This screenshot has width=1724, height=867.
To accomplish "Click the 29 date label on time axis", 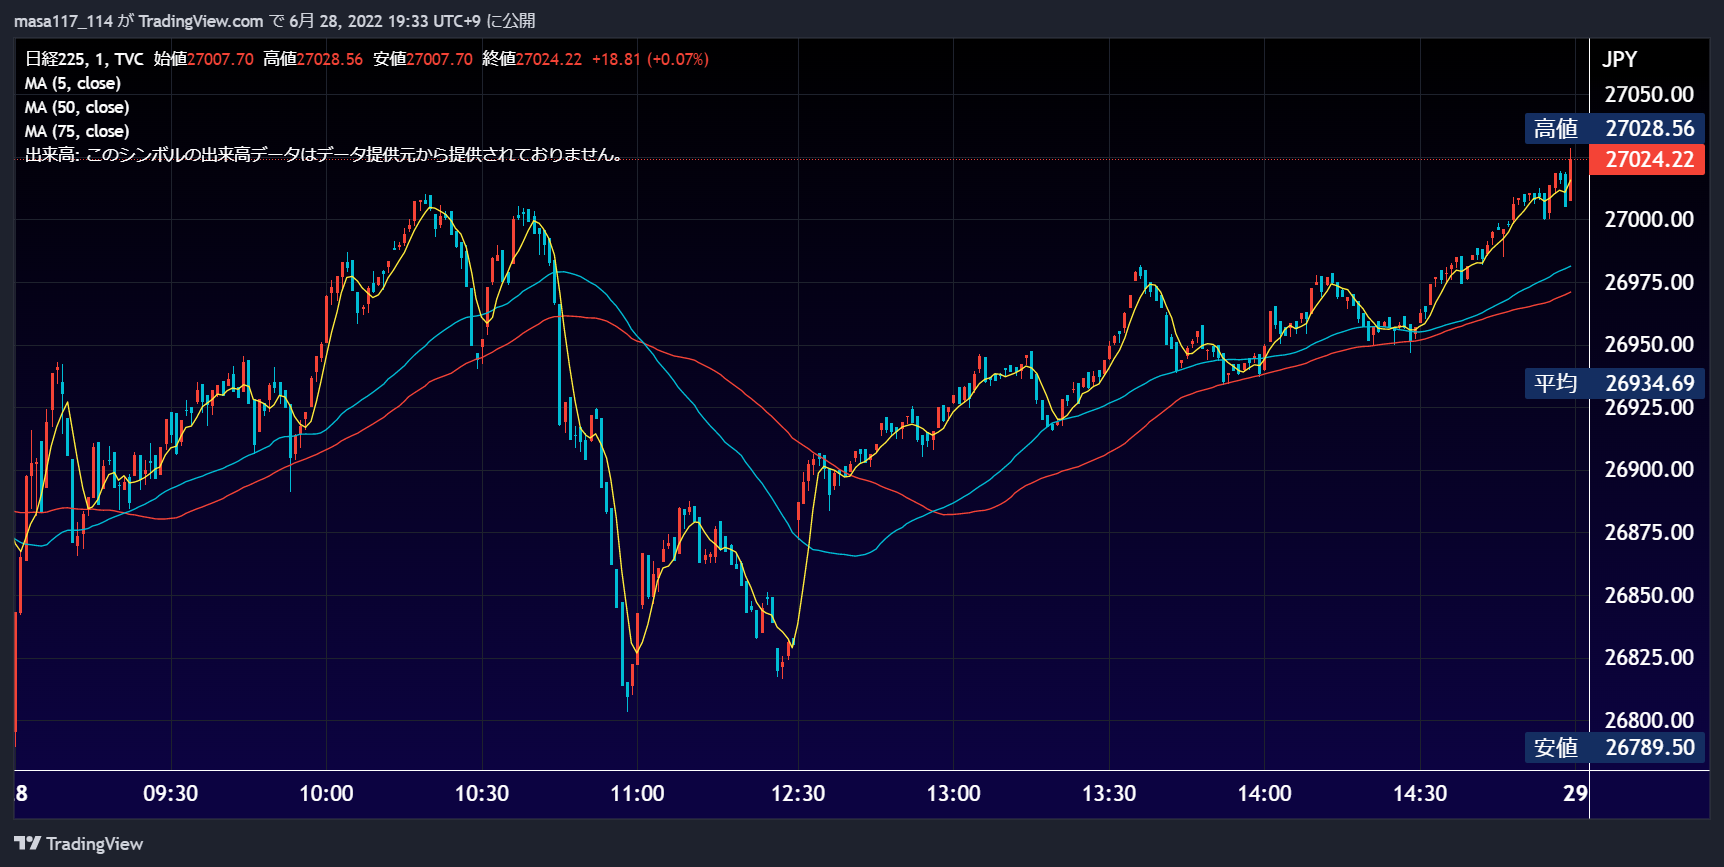I will click(1575, 793).
